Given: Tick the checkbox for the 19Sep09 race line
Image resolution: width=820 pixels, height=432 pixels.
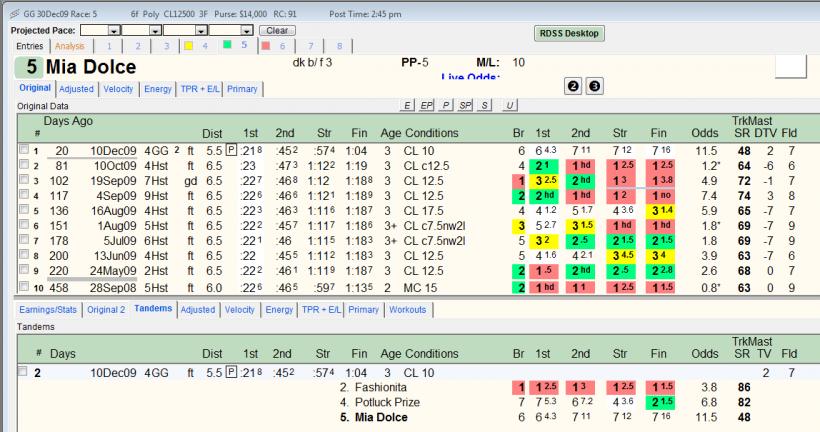Looking at the screenshot, I should tap(24, 179).
